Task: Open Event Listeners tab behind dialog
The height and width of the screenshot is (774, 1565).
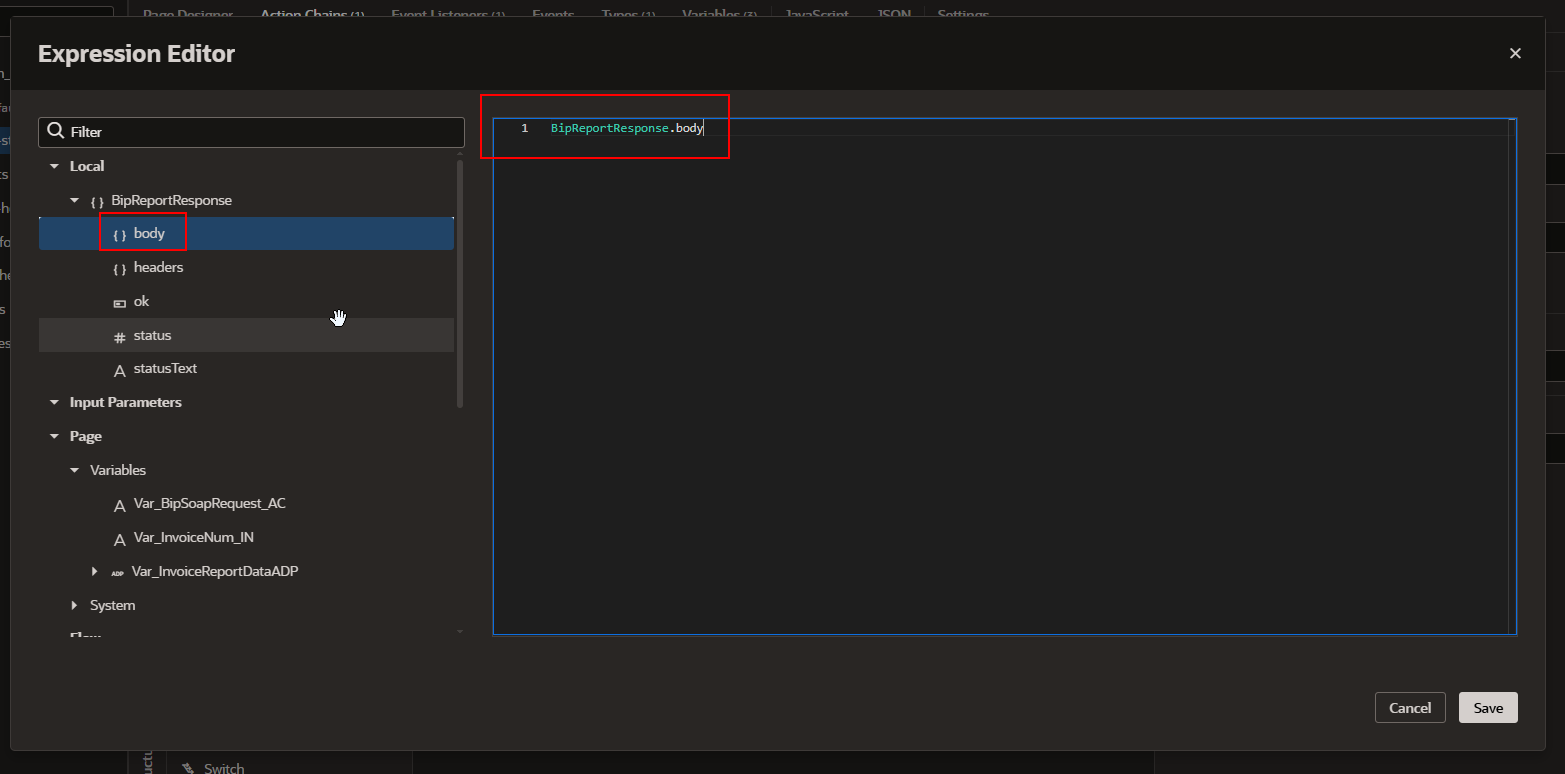Action: pos(447,15)
